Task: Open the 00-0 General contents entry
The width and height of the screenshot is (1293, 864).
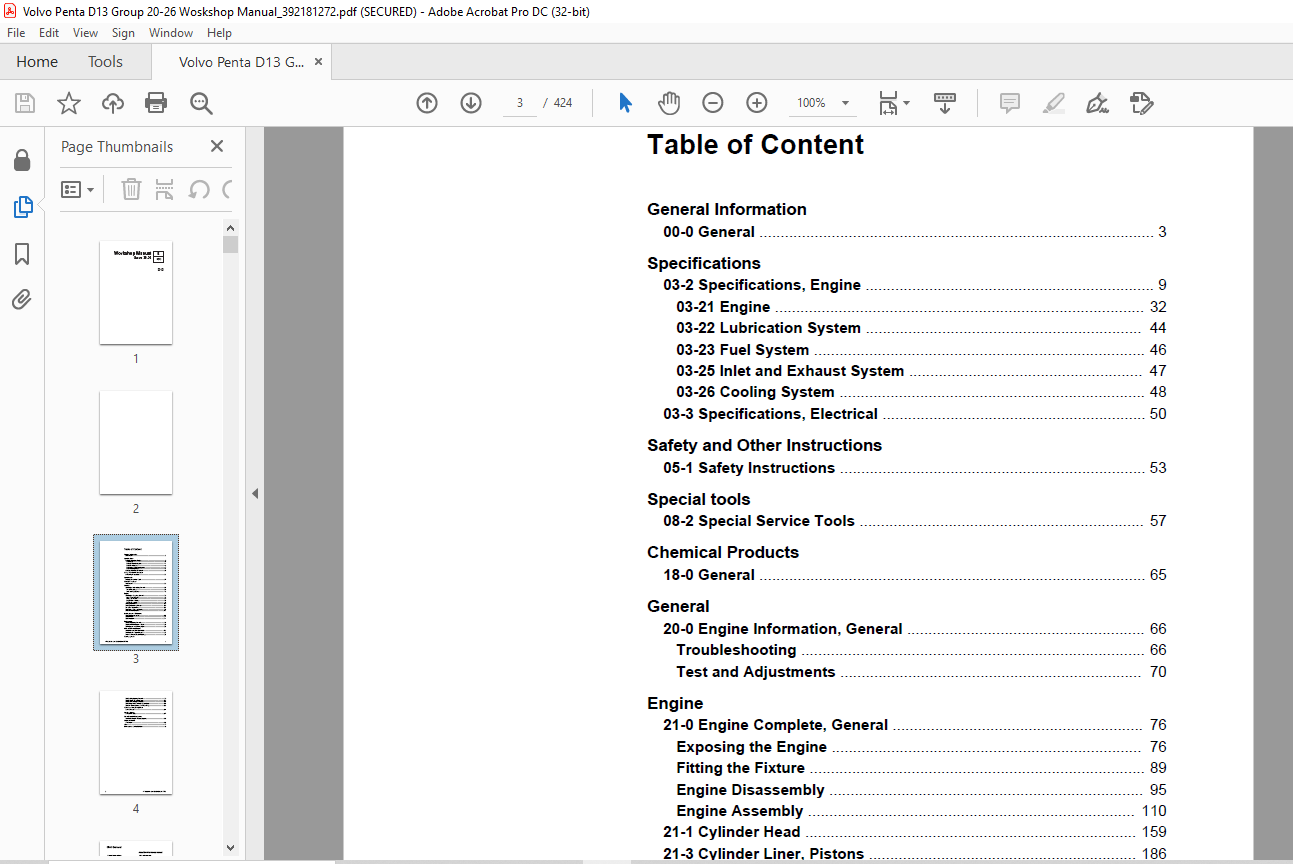Action: point(915,232)
